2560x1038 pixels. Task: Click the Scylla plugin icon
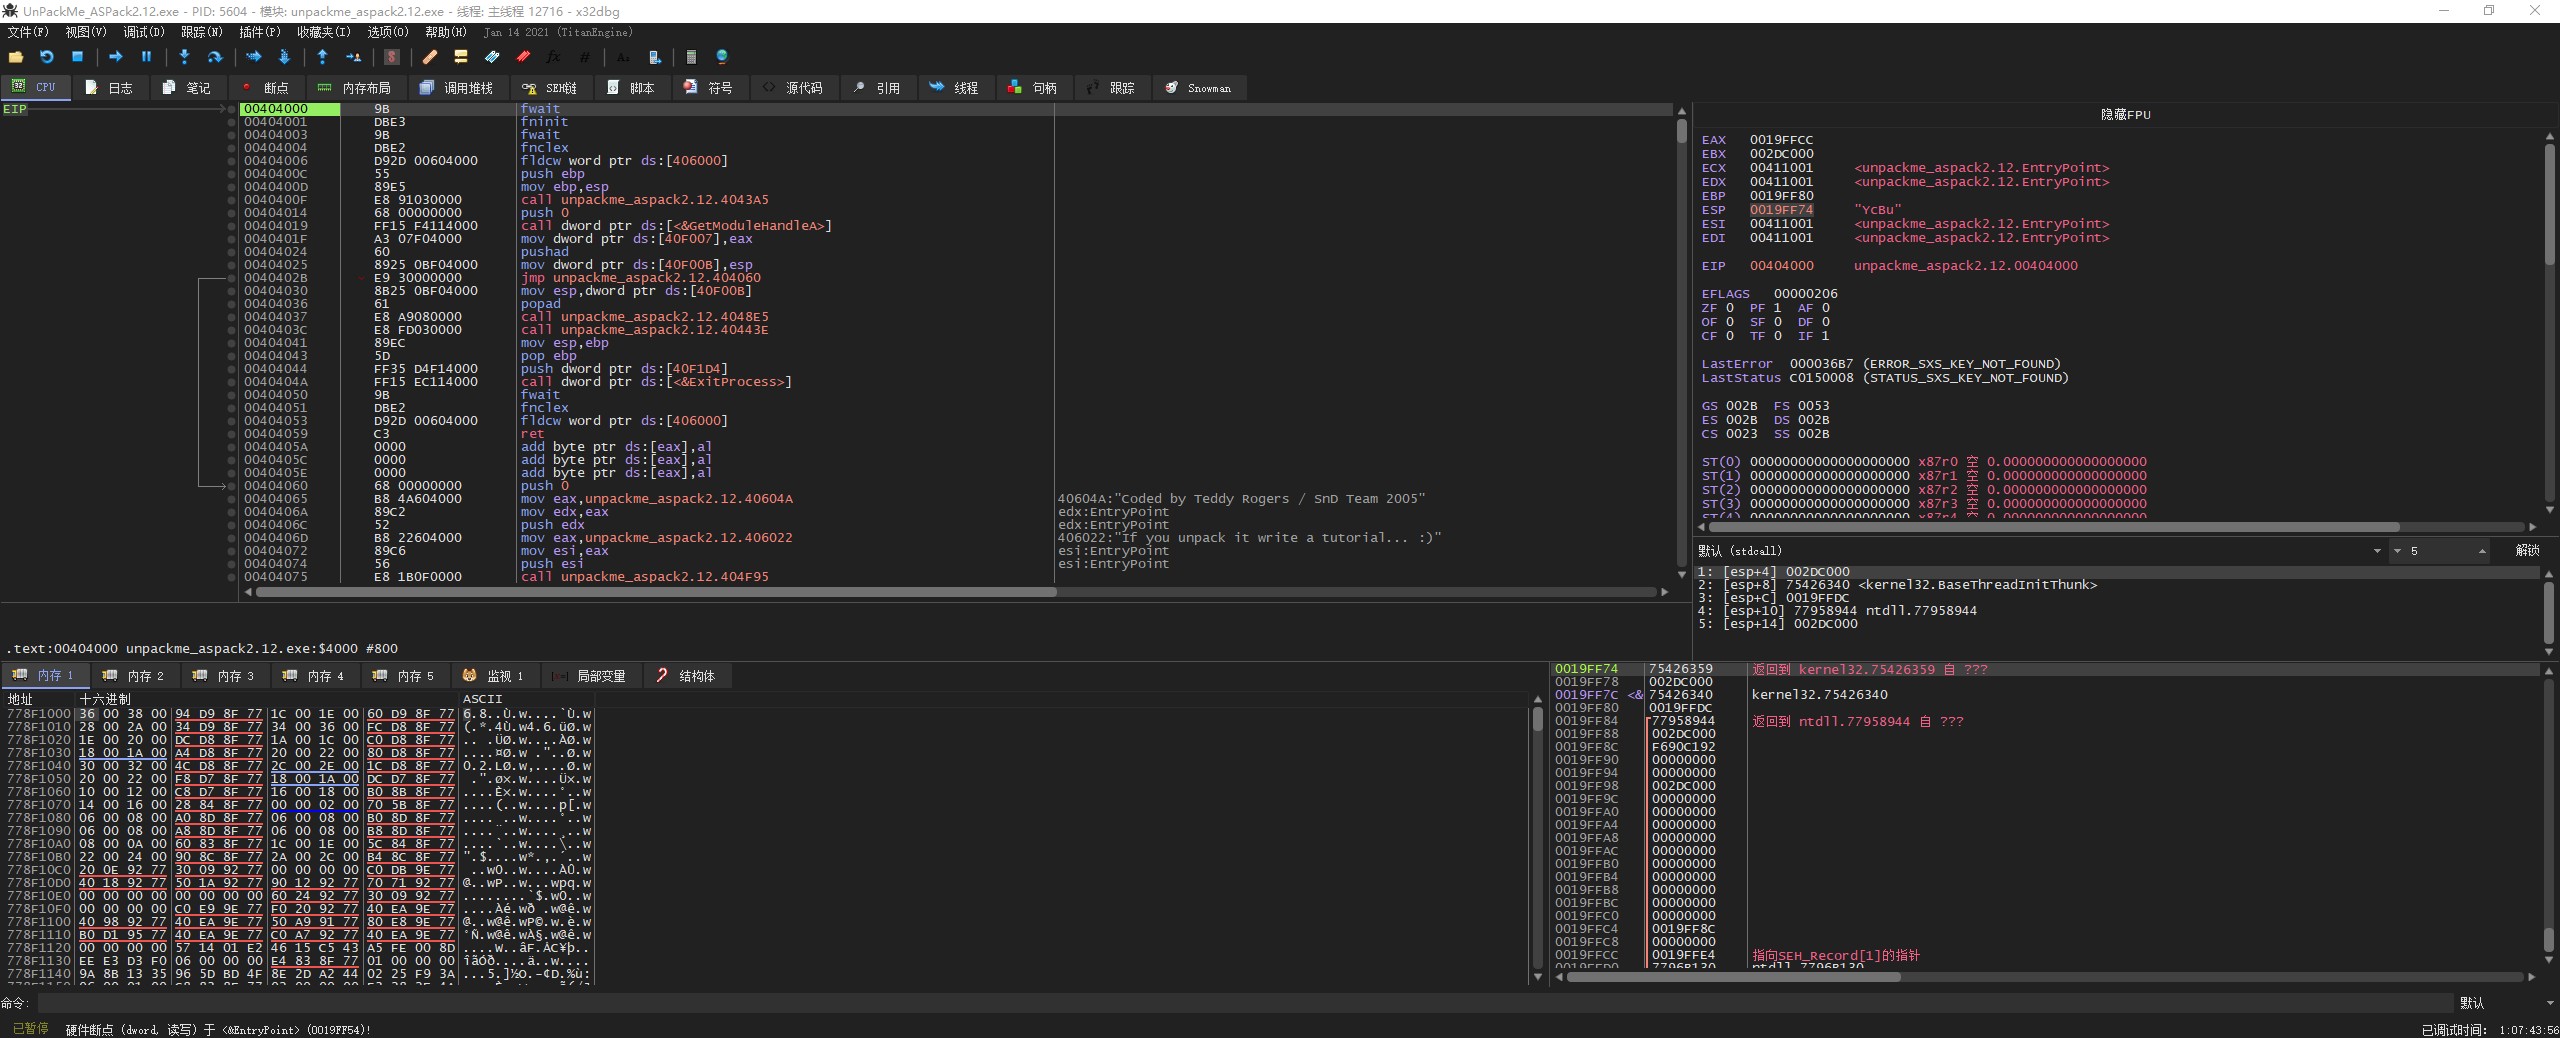392,57
